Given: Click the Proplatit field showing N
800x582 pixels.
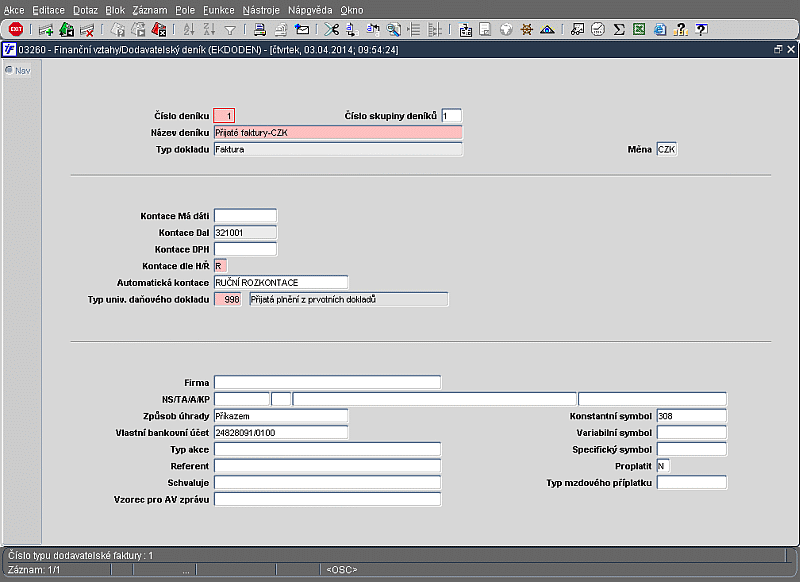Looking at the screenshot, I should (663, 466).
